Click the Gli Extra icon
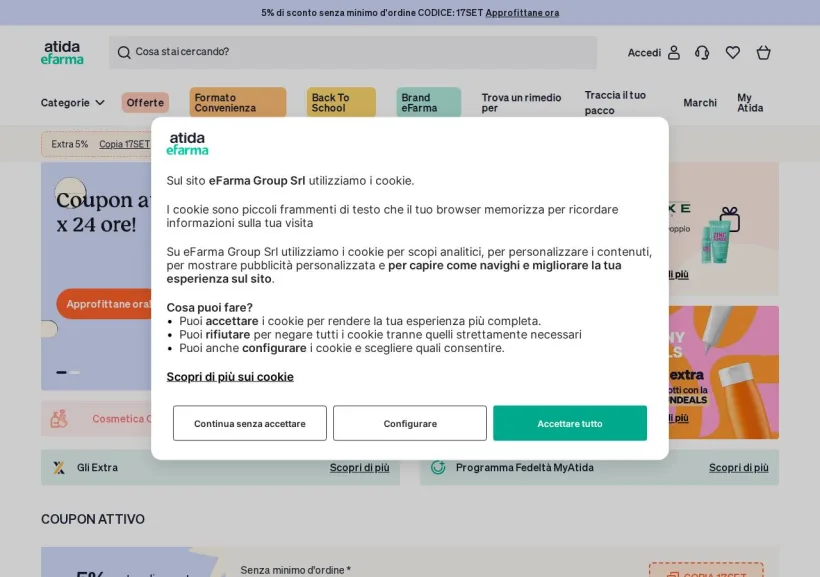820x577 pixels. point(59,468)
